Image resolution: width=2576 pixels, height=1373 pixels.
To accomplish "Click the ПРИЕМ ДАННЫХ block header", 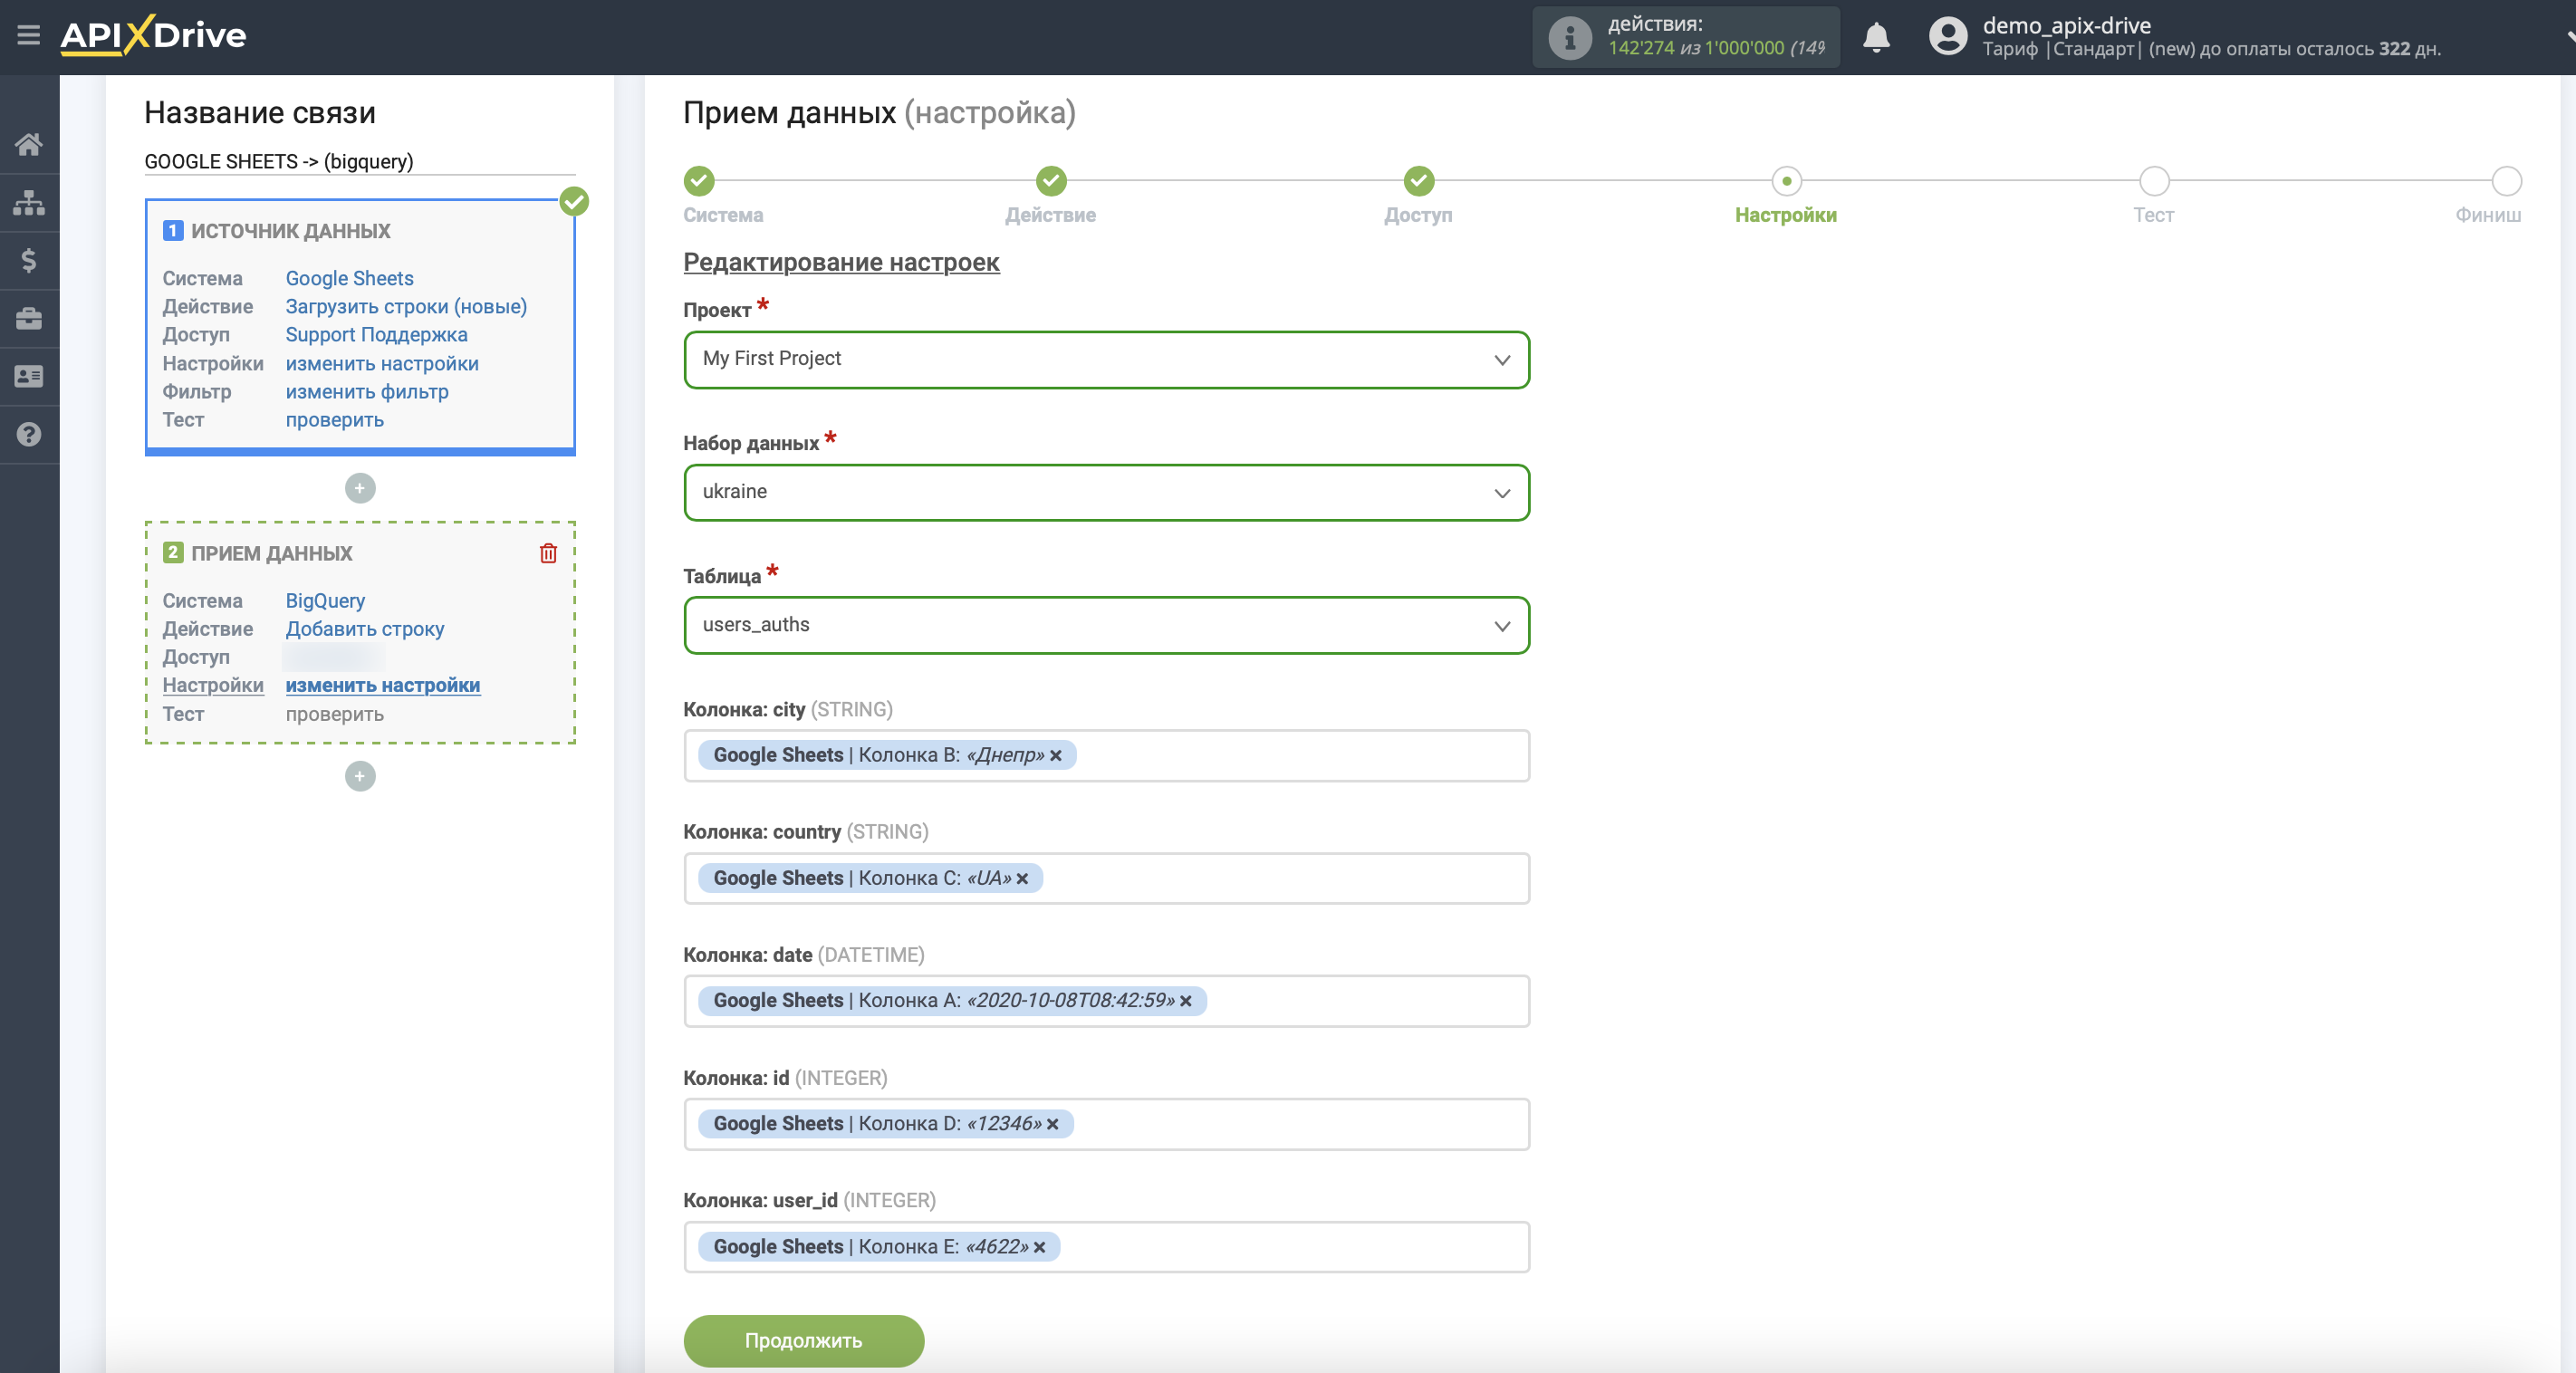I will 272,553.
